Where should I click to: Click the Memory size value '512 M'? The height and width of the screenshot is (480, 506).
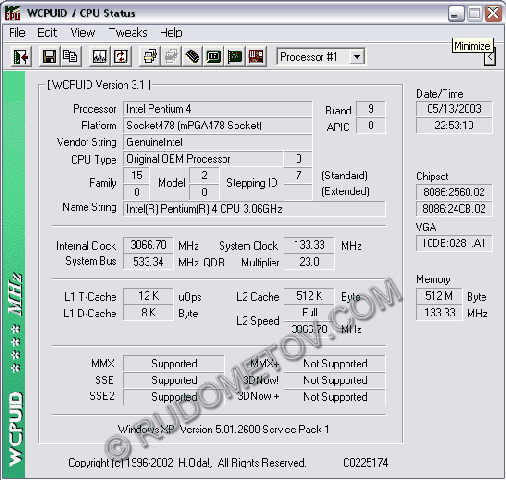439,296
